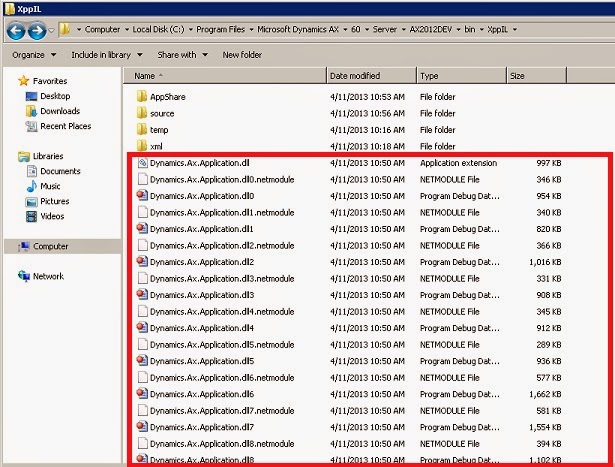
Task: Select the Dynamics.Ax.Application.dll file icon
Action: pos(142,163)
